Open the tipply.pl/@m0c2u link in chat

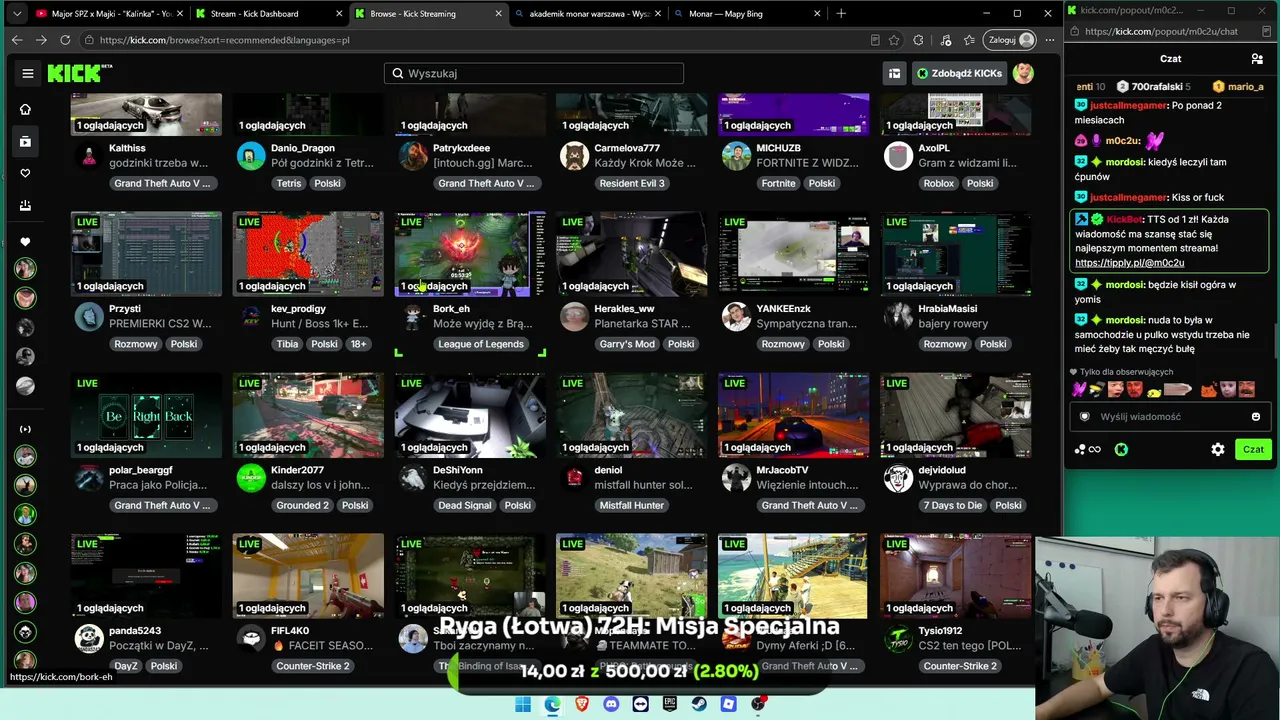pyautogui.click(x=1129, y=263)
